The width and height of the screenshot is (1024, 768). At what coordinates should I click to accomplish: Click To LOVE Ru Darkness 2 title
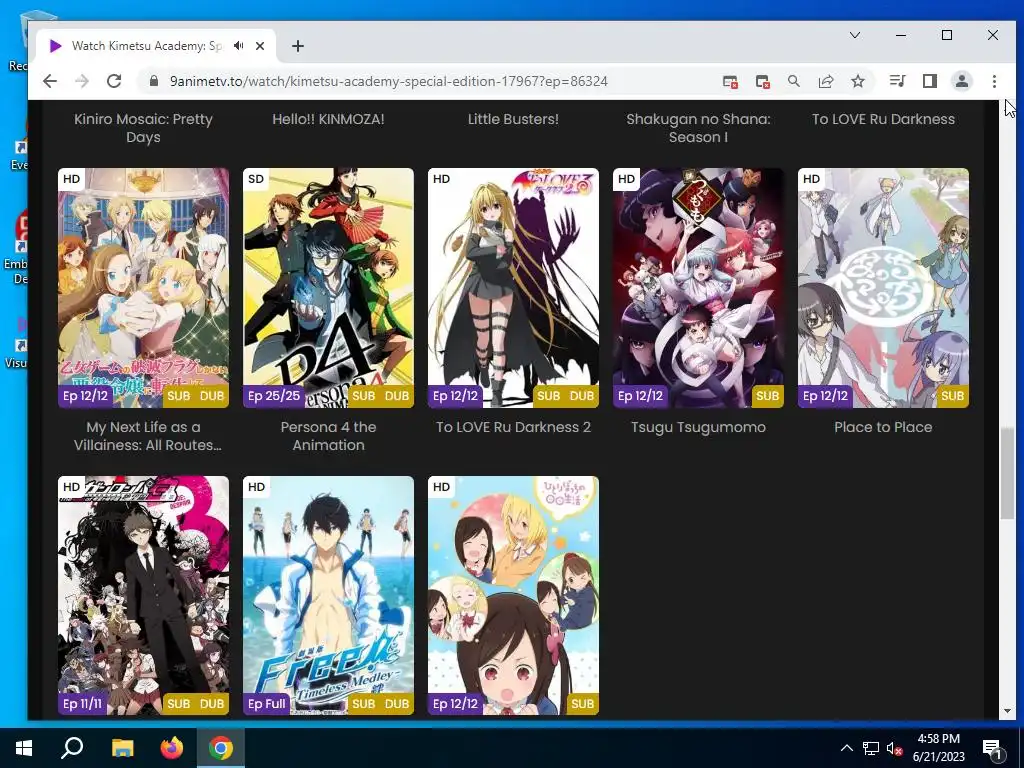tap(513, 427)
